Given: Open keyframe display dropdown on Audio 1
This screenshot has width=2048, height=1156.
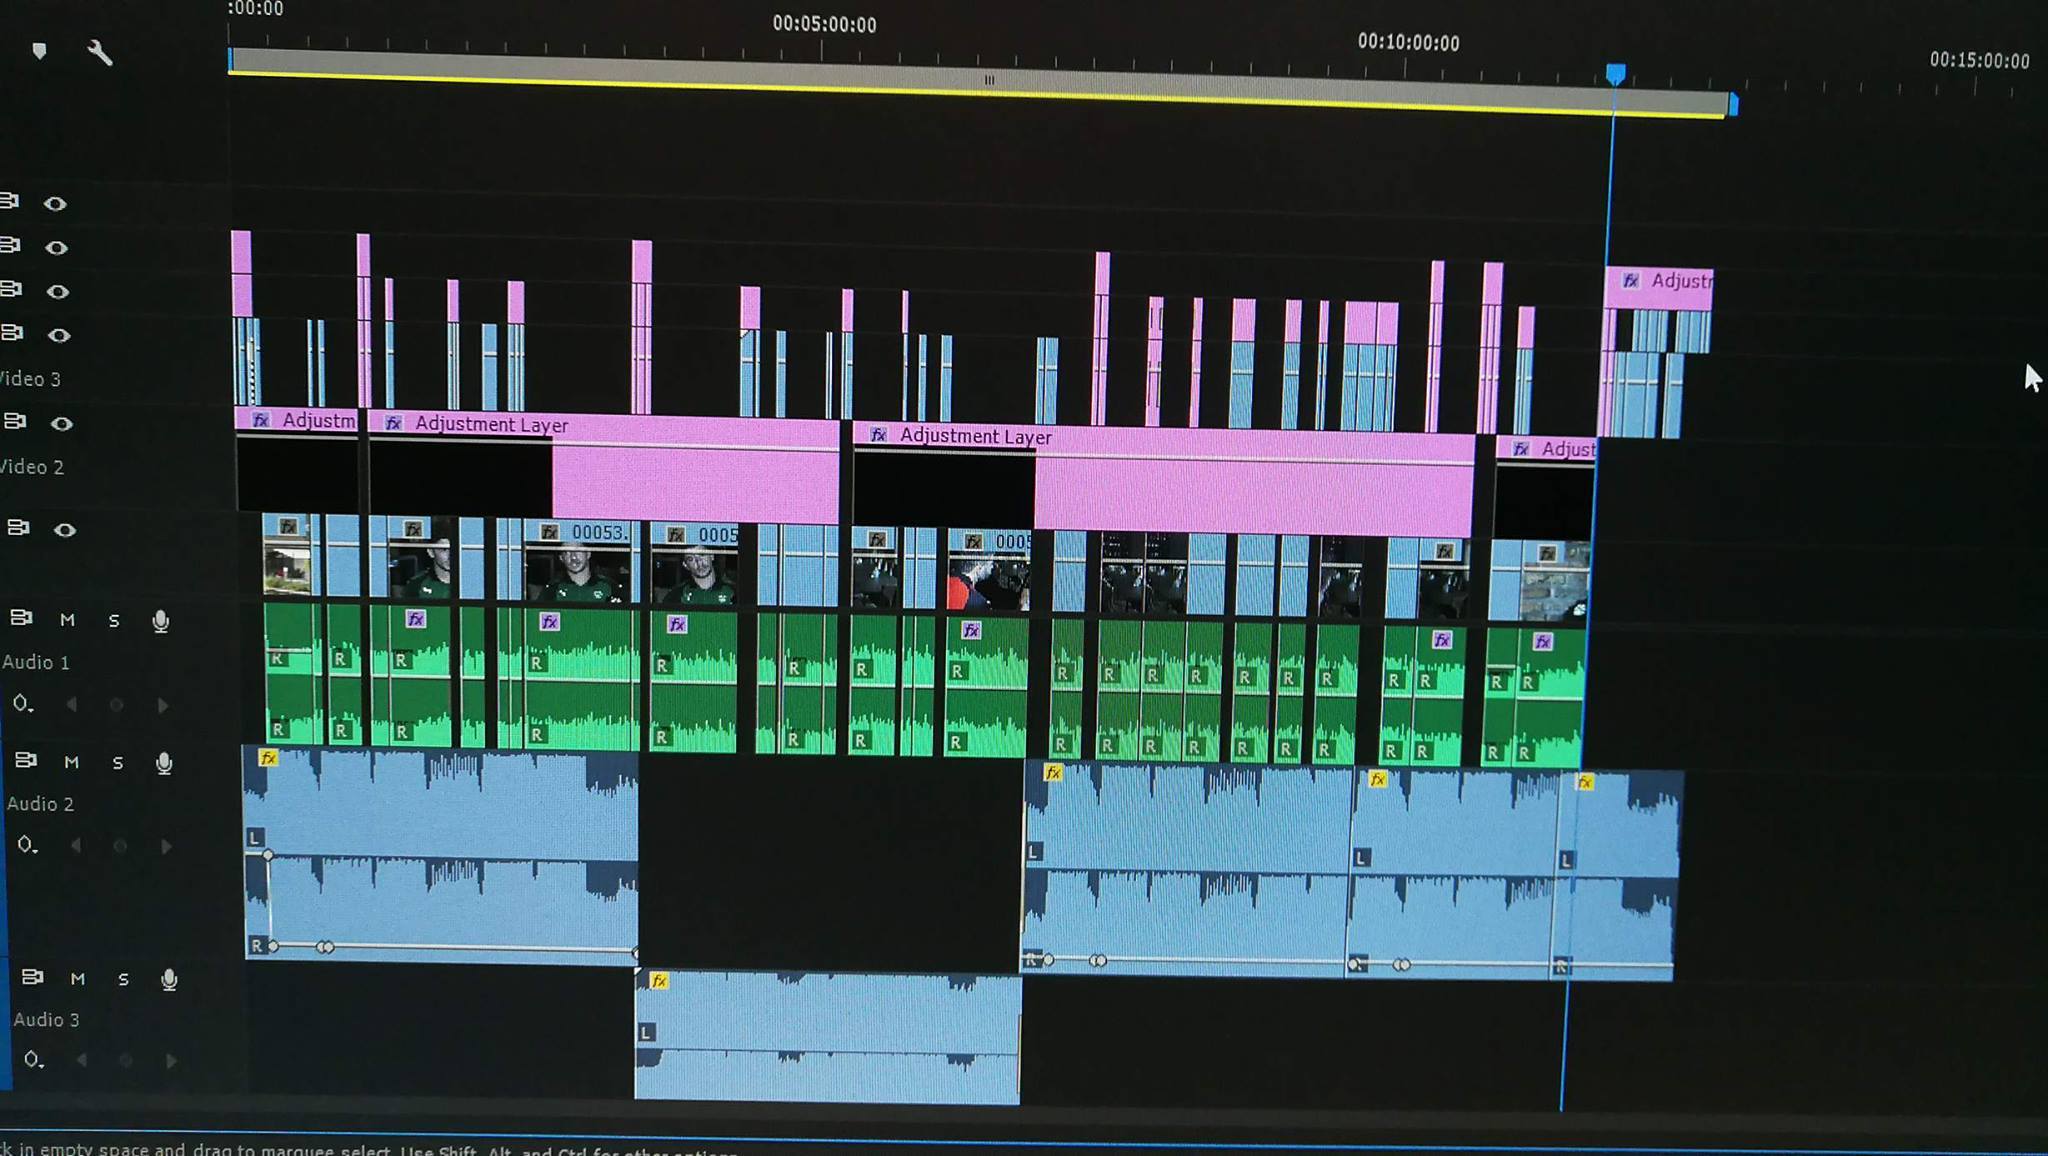Looking at the screenshot, I should (22, 704).
